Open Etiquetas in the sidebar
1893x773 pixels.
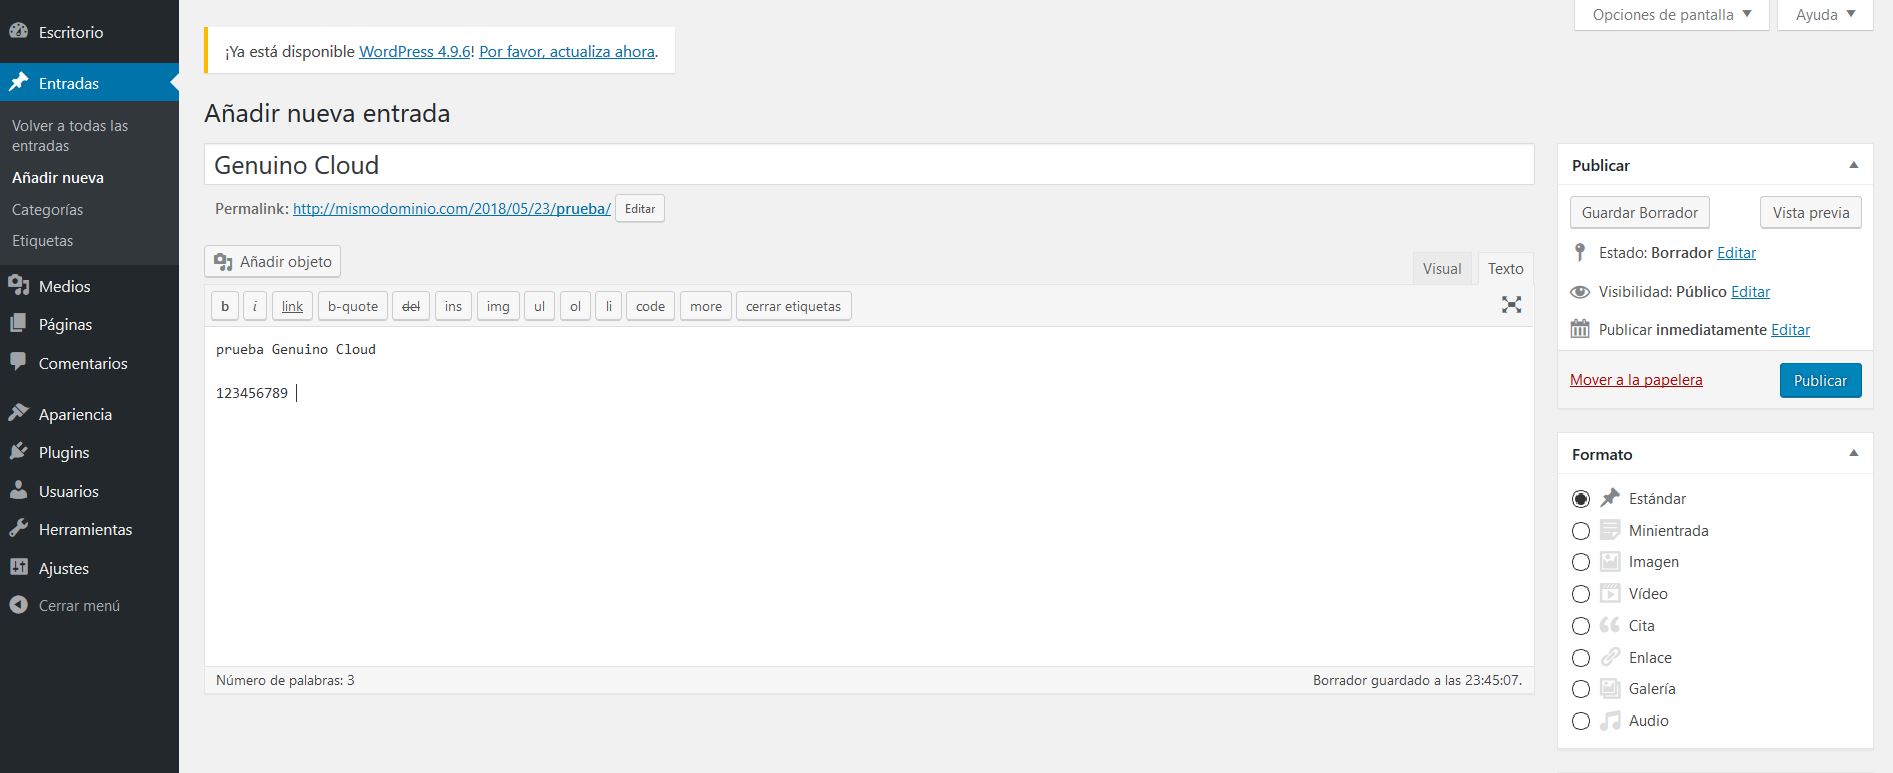[42, 240]
